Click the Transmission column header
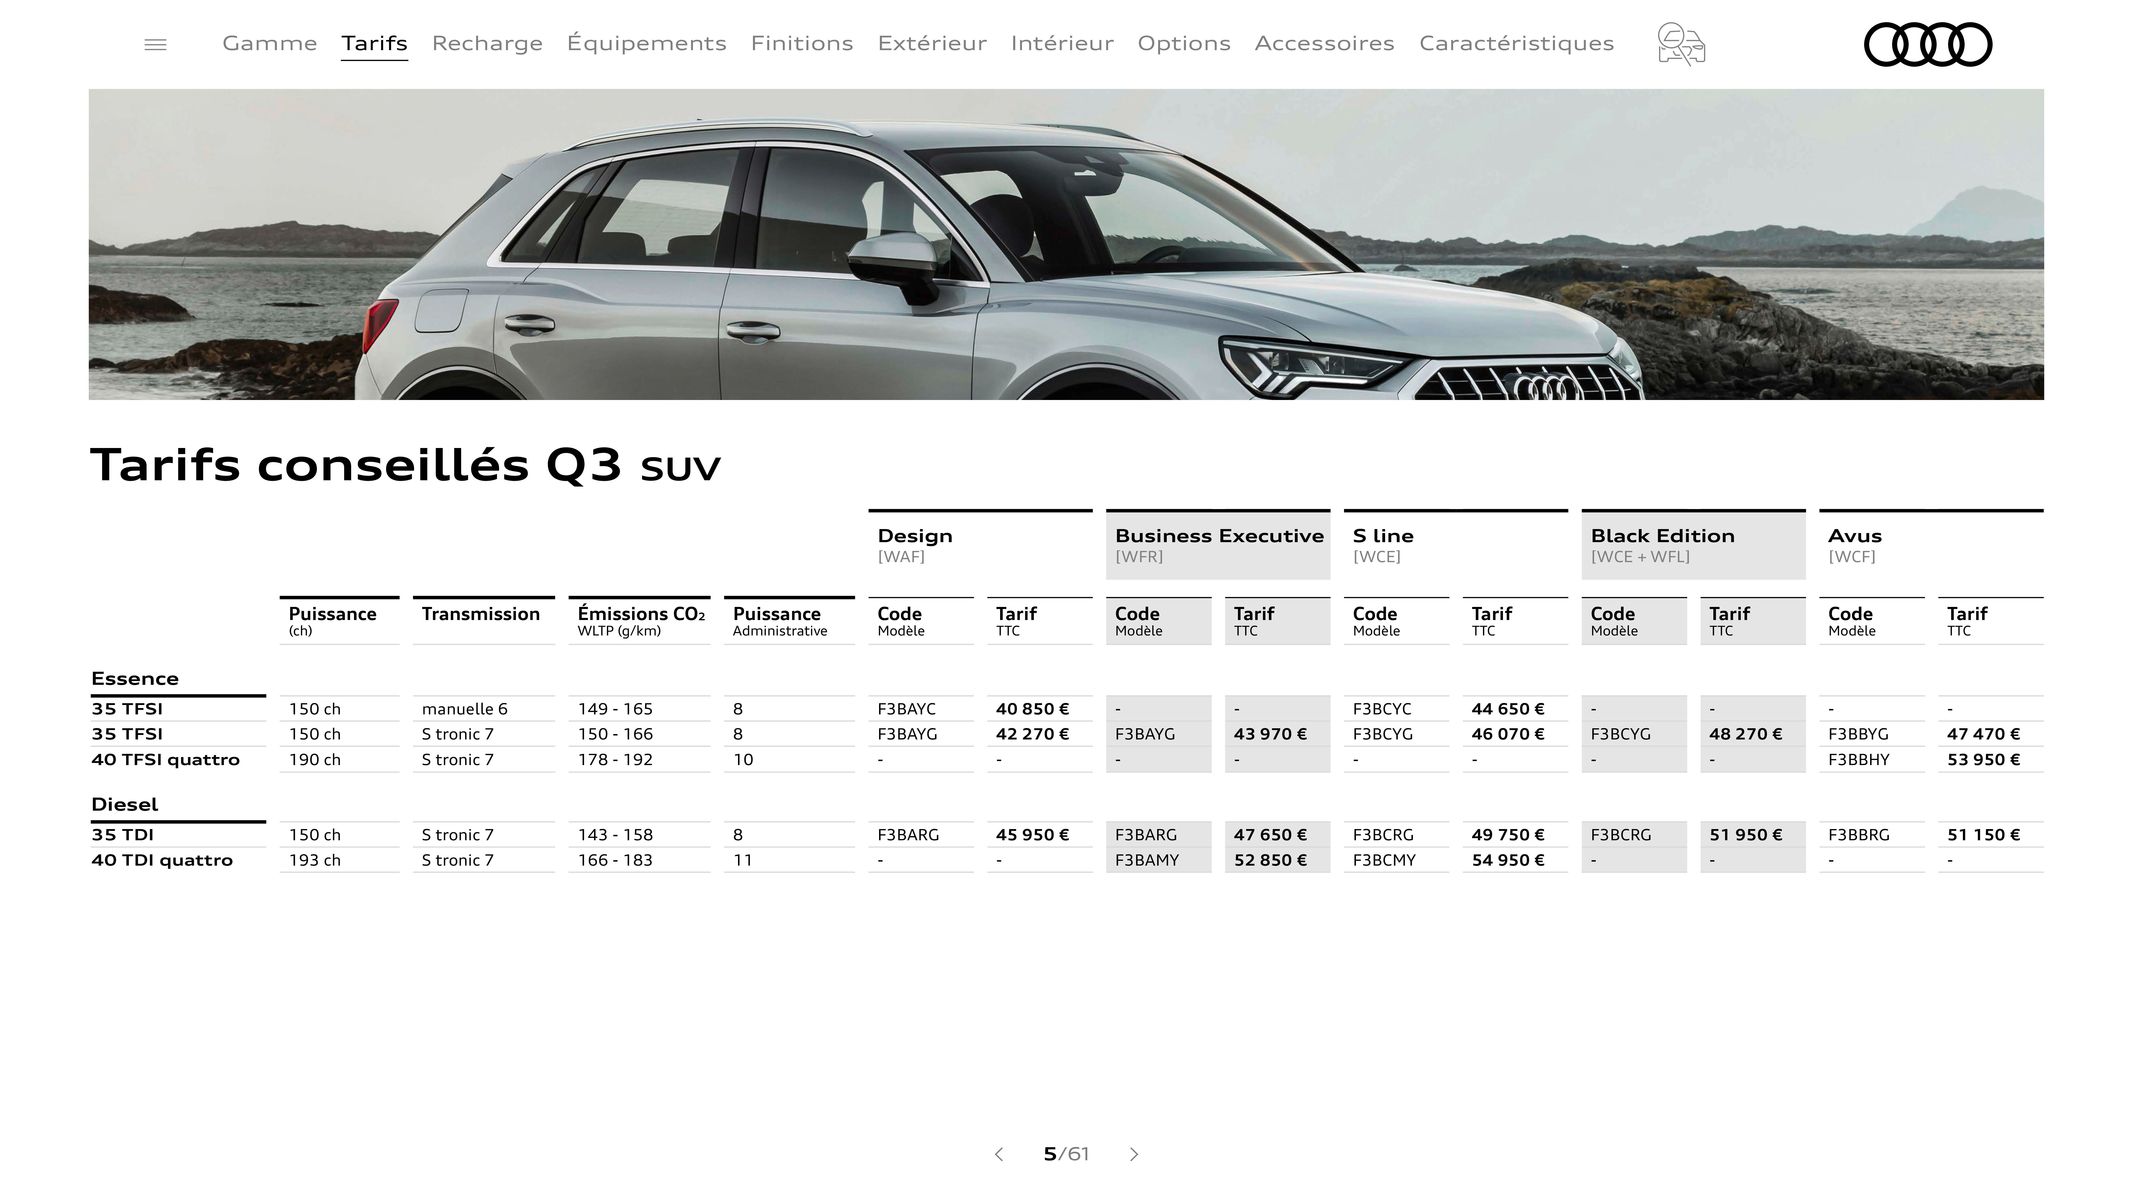The width and height of the screenshot is (2133, 1200). click(483, 620)
